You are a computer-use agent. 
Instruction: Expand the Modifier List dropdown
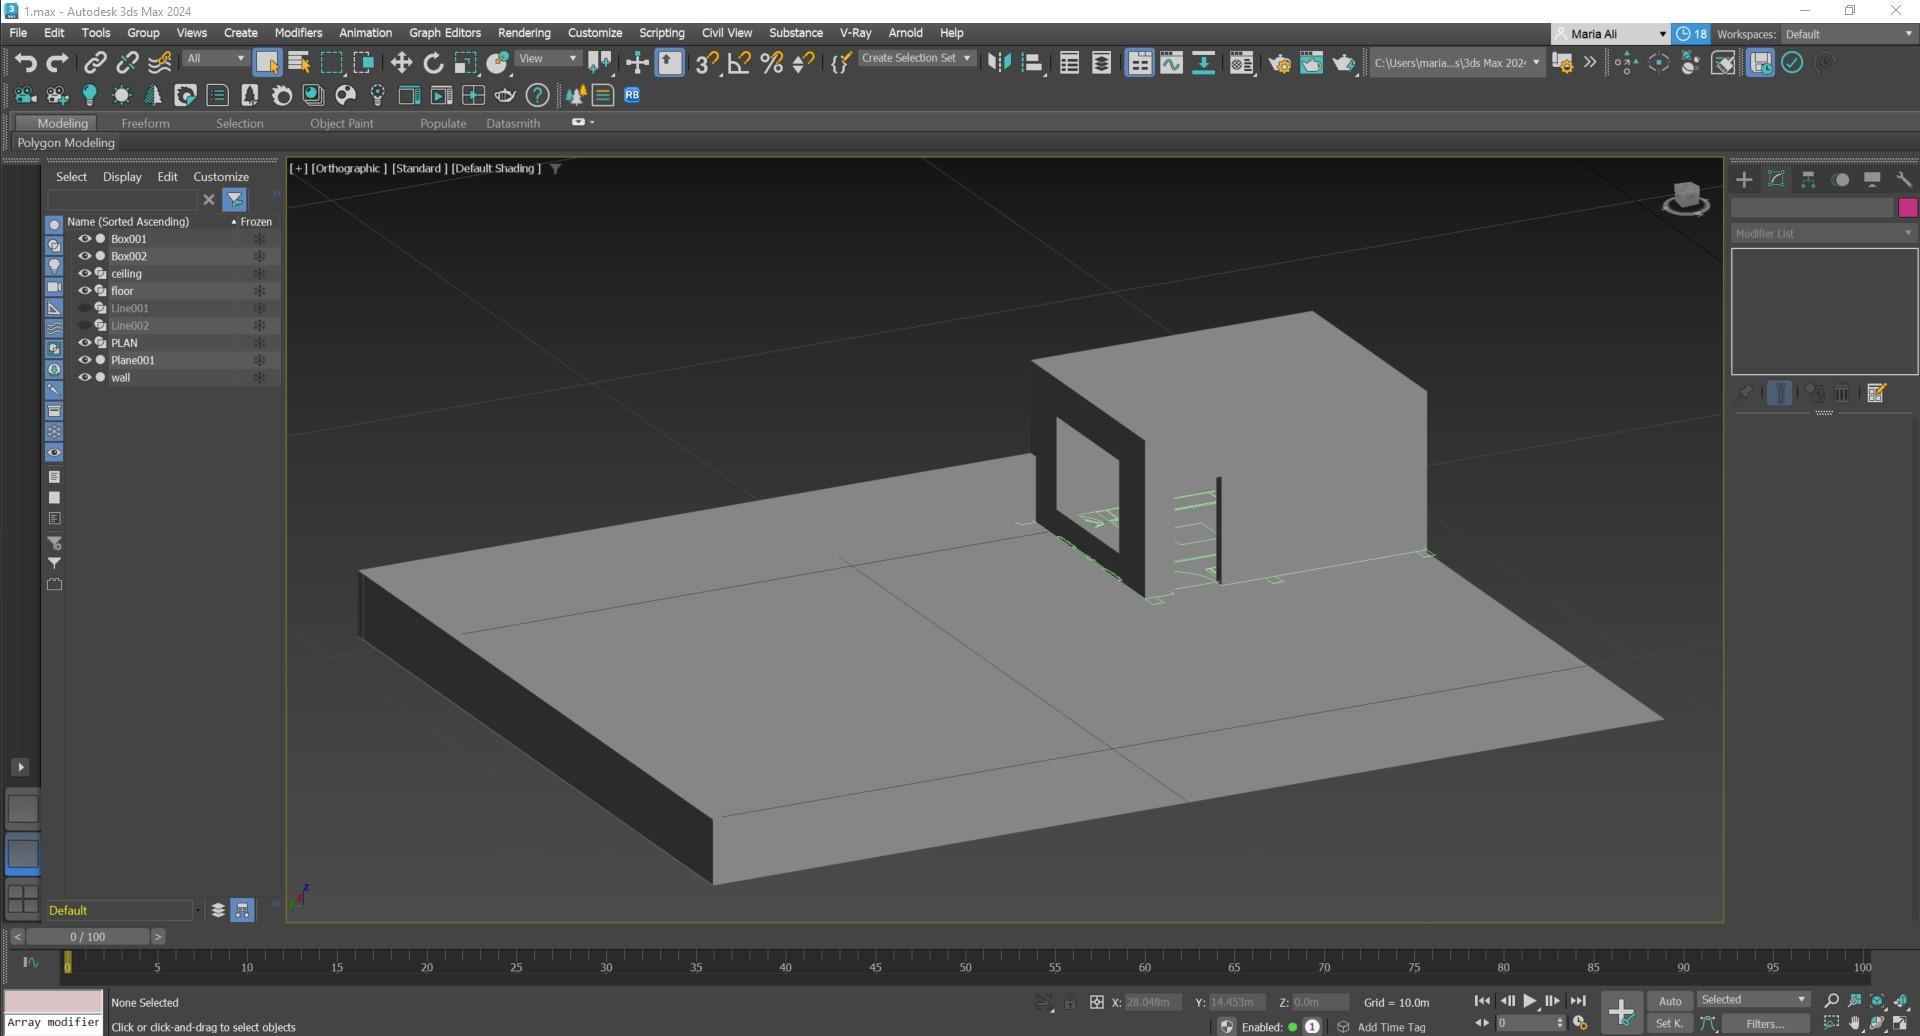coord(1823,233)
